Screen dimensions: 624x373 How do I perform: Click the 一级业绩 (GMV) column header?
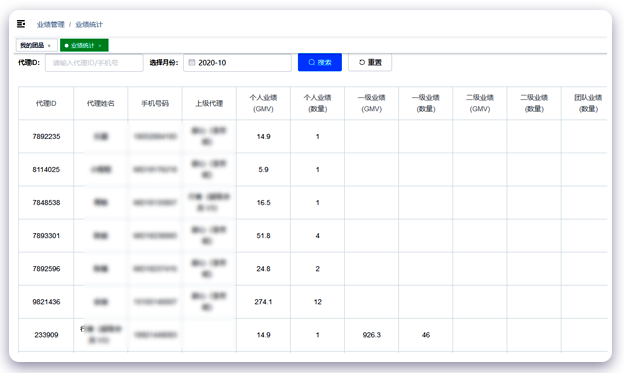(x=371, y=104)
